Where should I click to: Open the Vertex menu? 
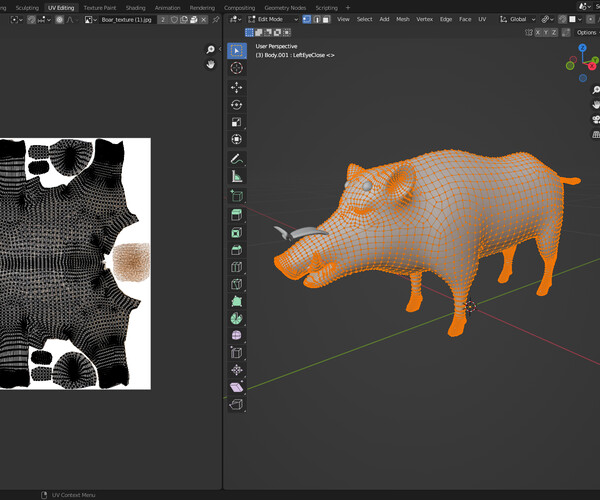424,19
